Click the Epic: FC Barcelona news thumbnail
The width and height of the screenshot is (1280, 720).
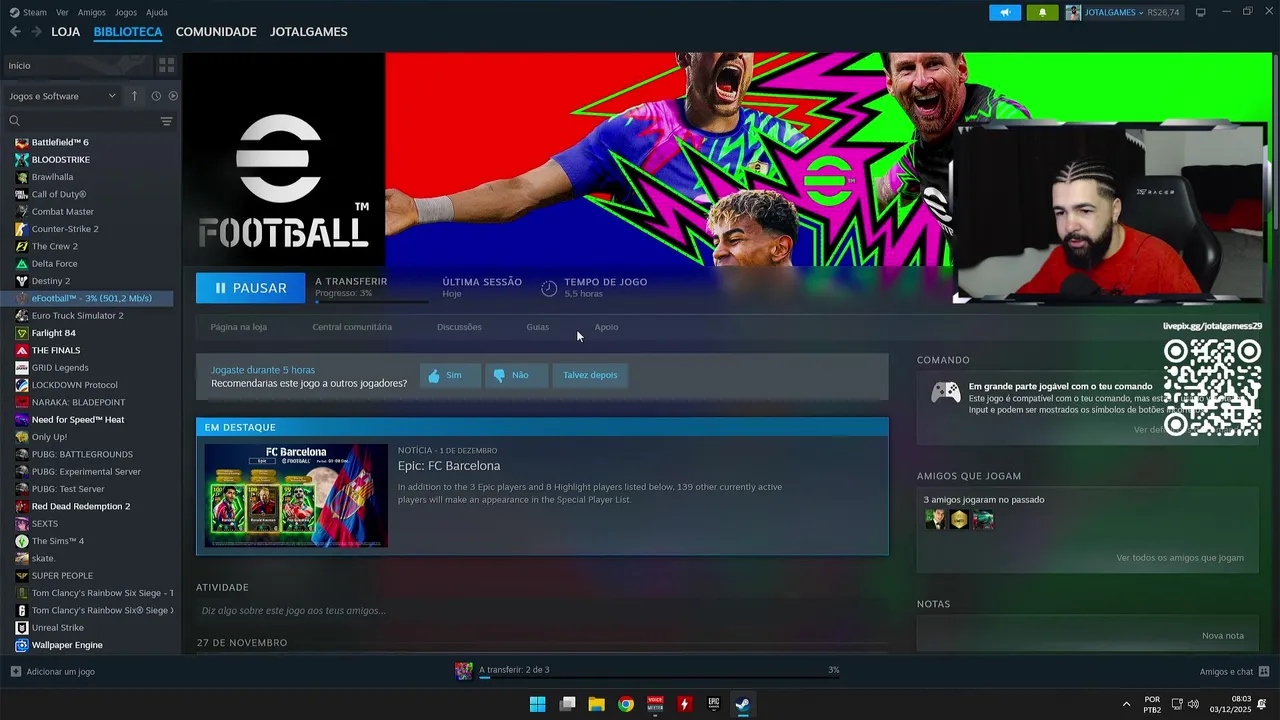[296, 496]
